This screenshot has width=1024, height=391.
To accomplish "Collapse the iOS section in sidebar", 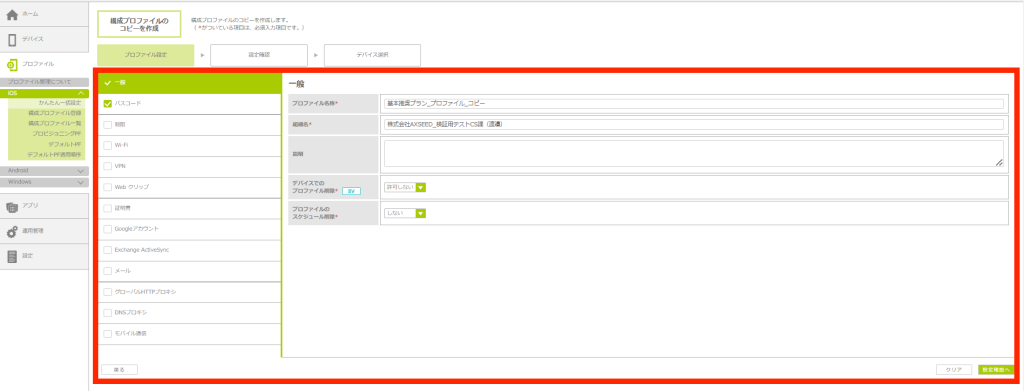I will click(x=44, y=93).
